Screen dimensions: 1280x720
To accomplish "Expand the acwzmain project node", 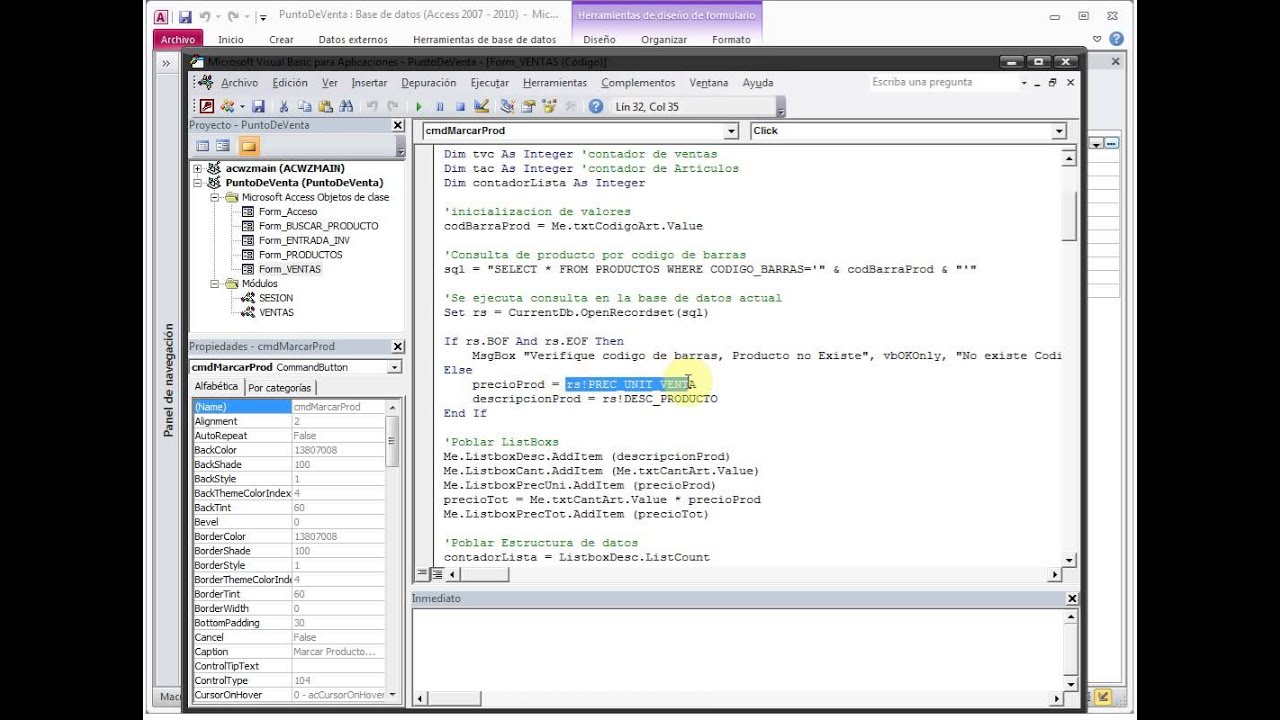I will tap(198, 169).
